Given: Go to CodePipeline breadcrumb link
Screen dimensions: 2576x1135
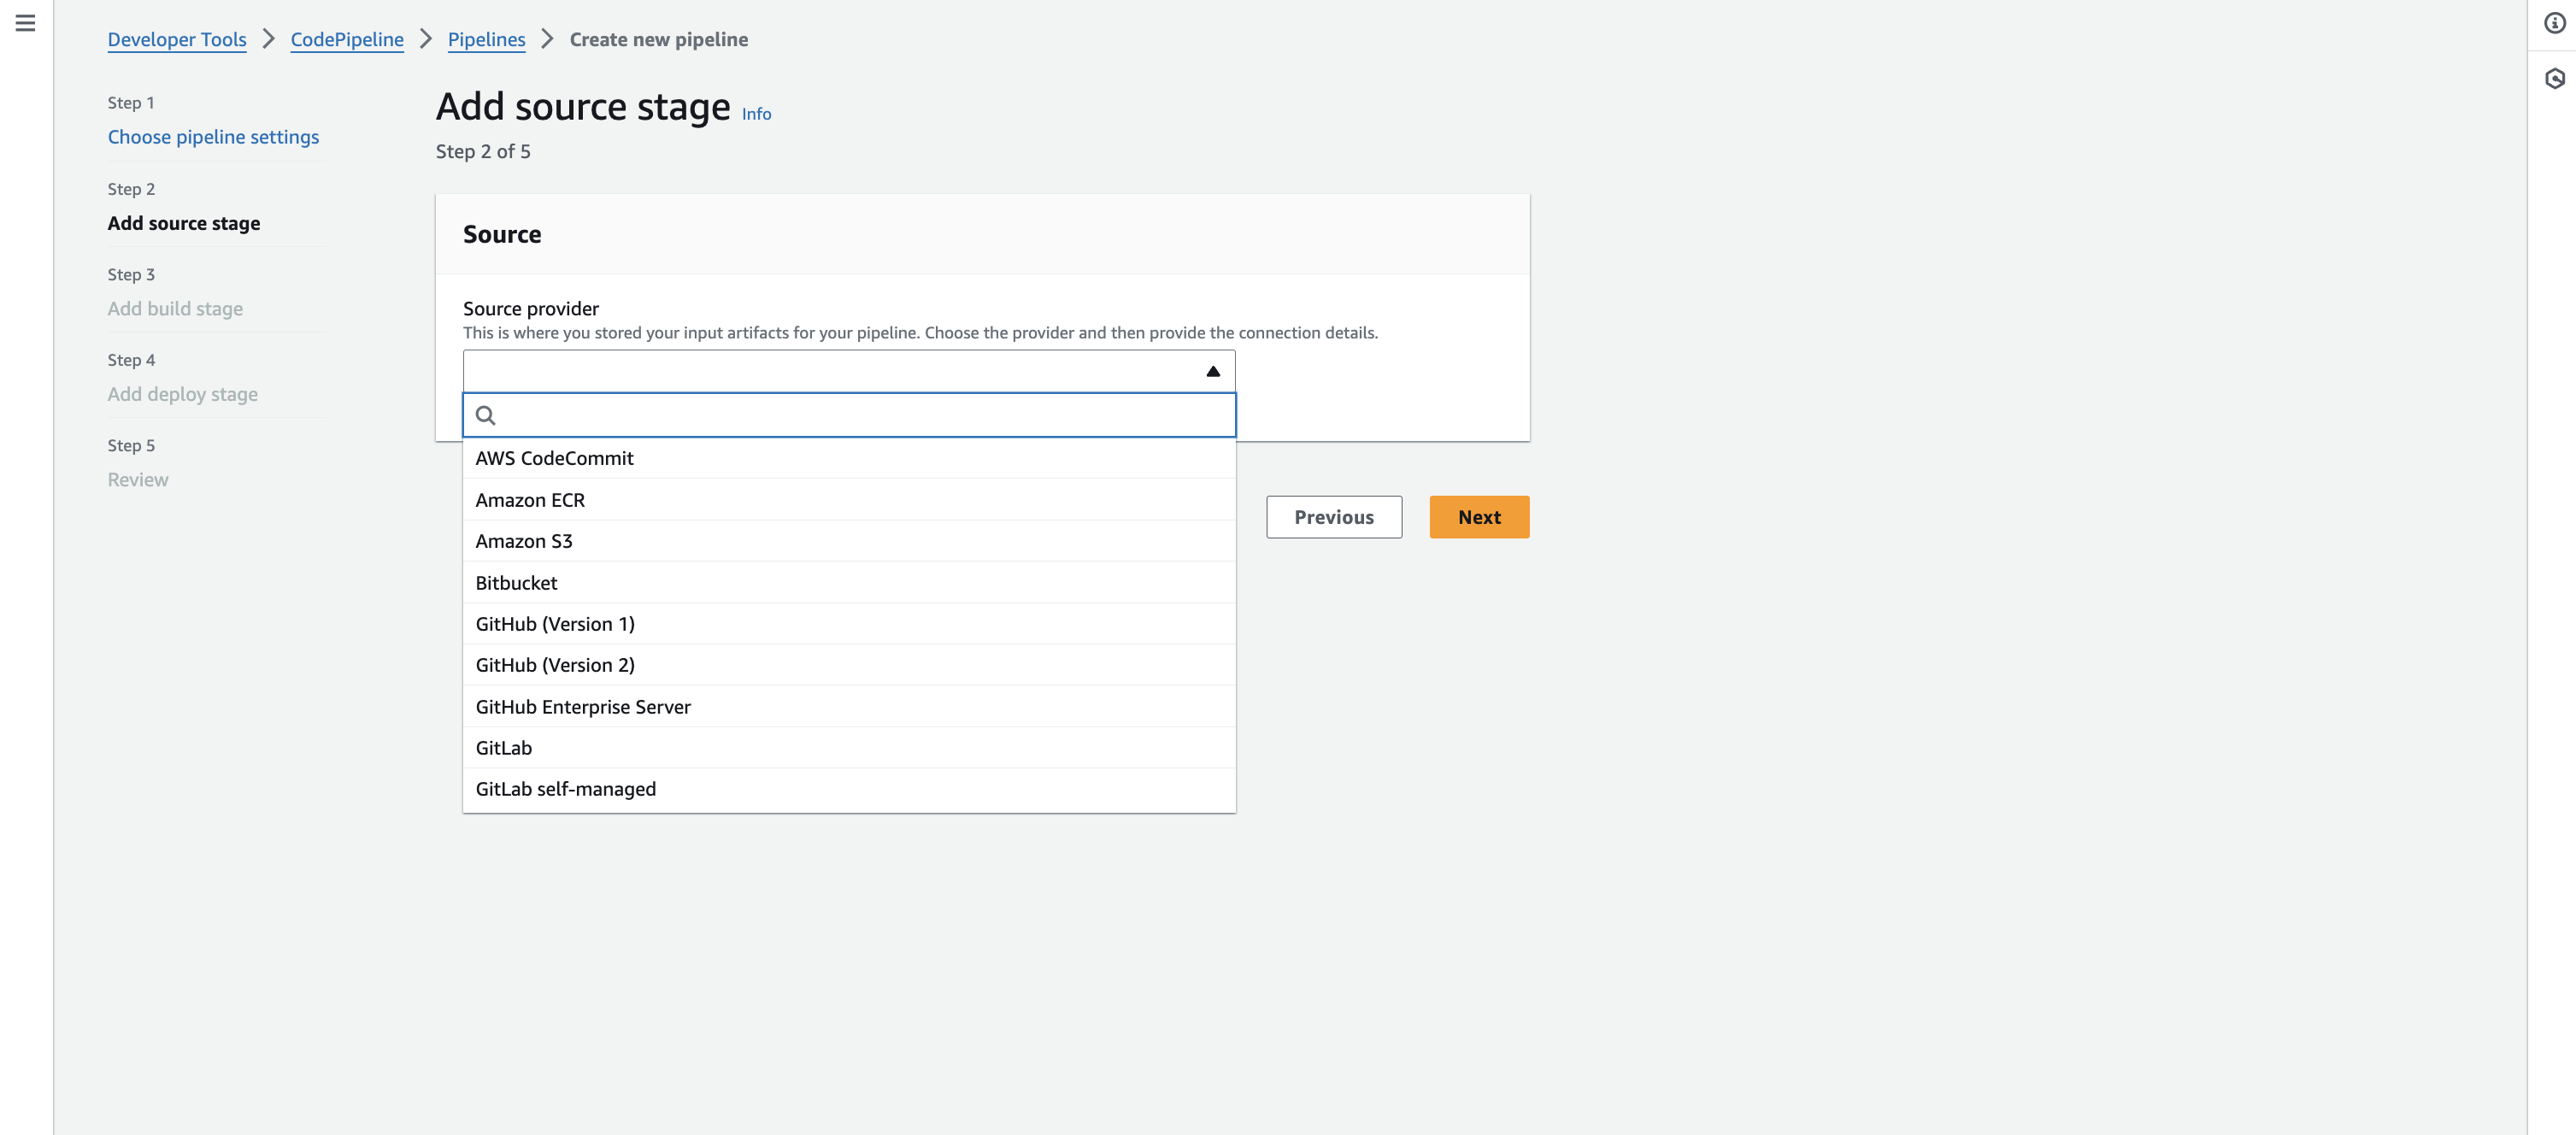Looking at the screenshot, I should (347, 39).
